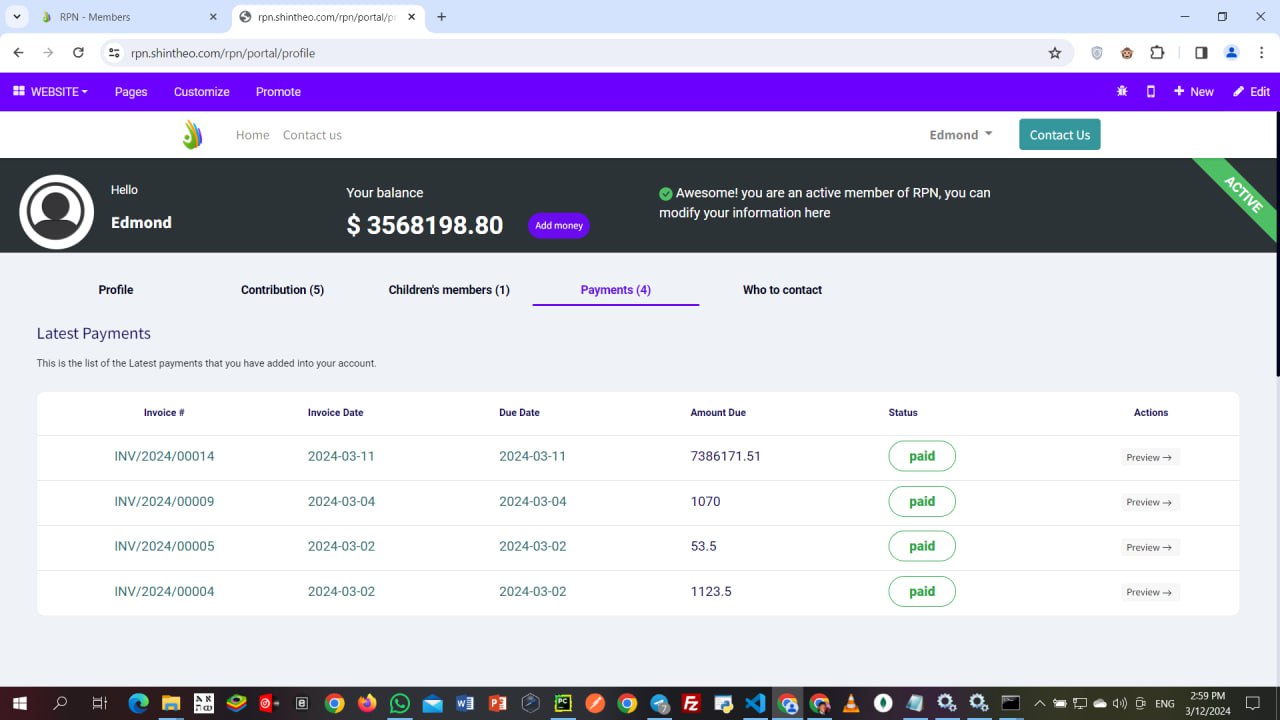Image resolution: width=1280 pixels, height=720 pixels.
Task: Click the address bar URL
Action: point(222,53)
